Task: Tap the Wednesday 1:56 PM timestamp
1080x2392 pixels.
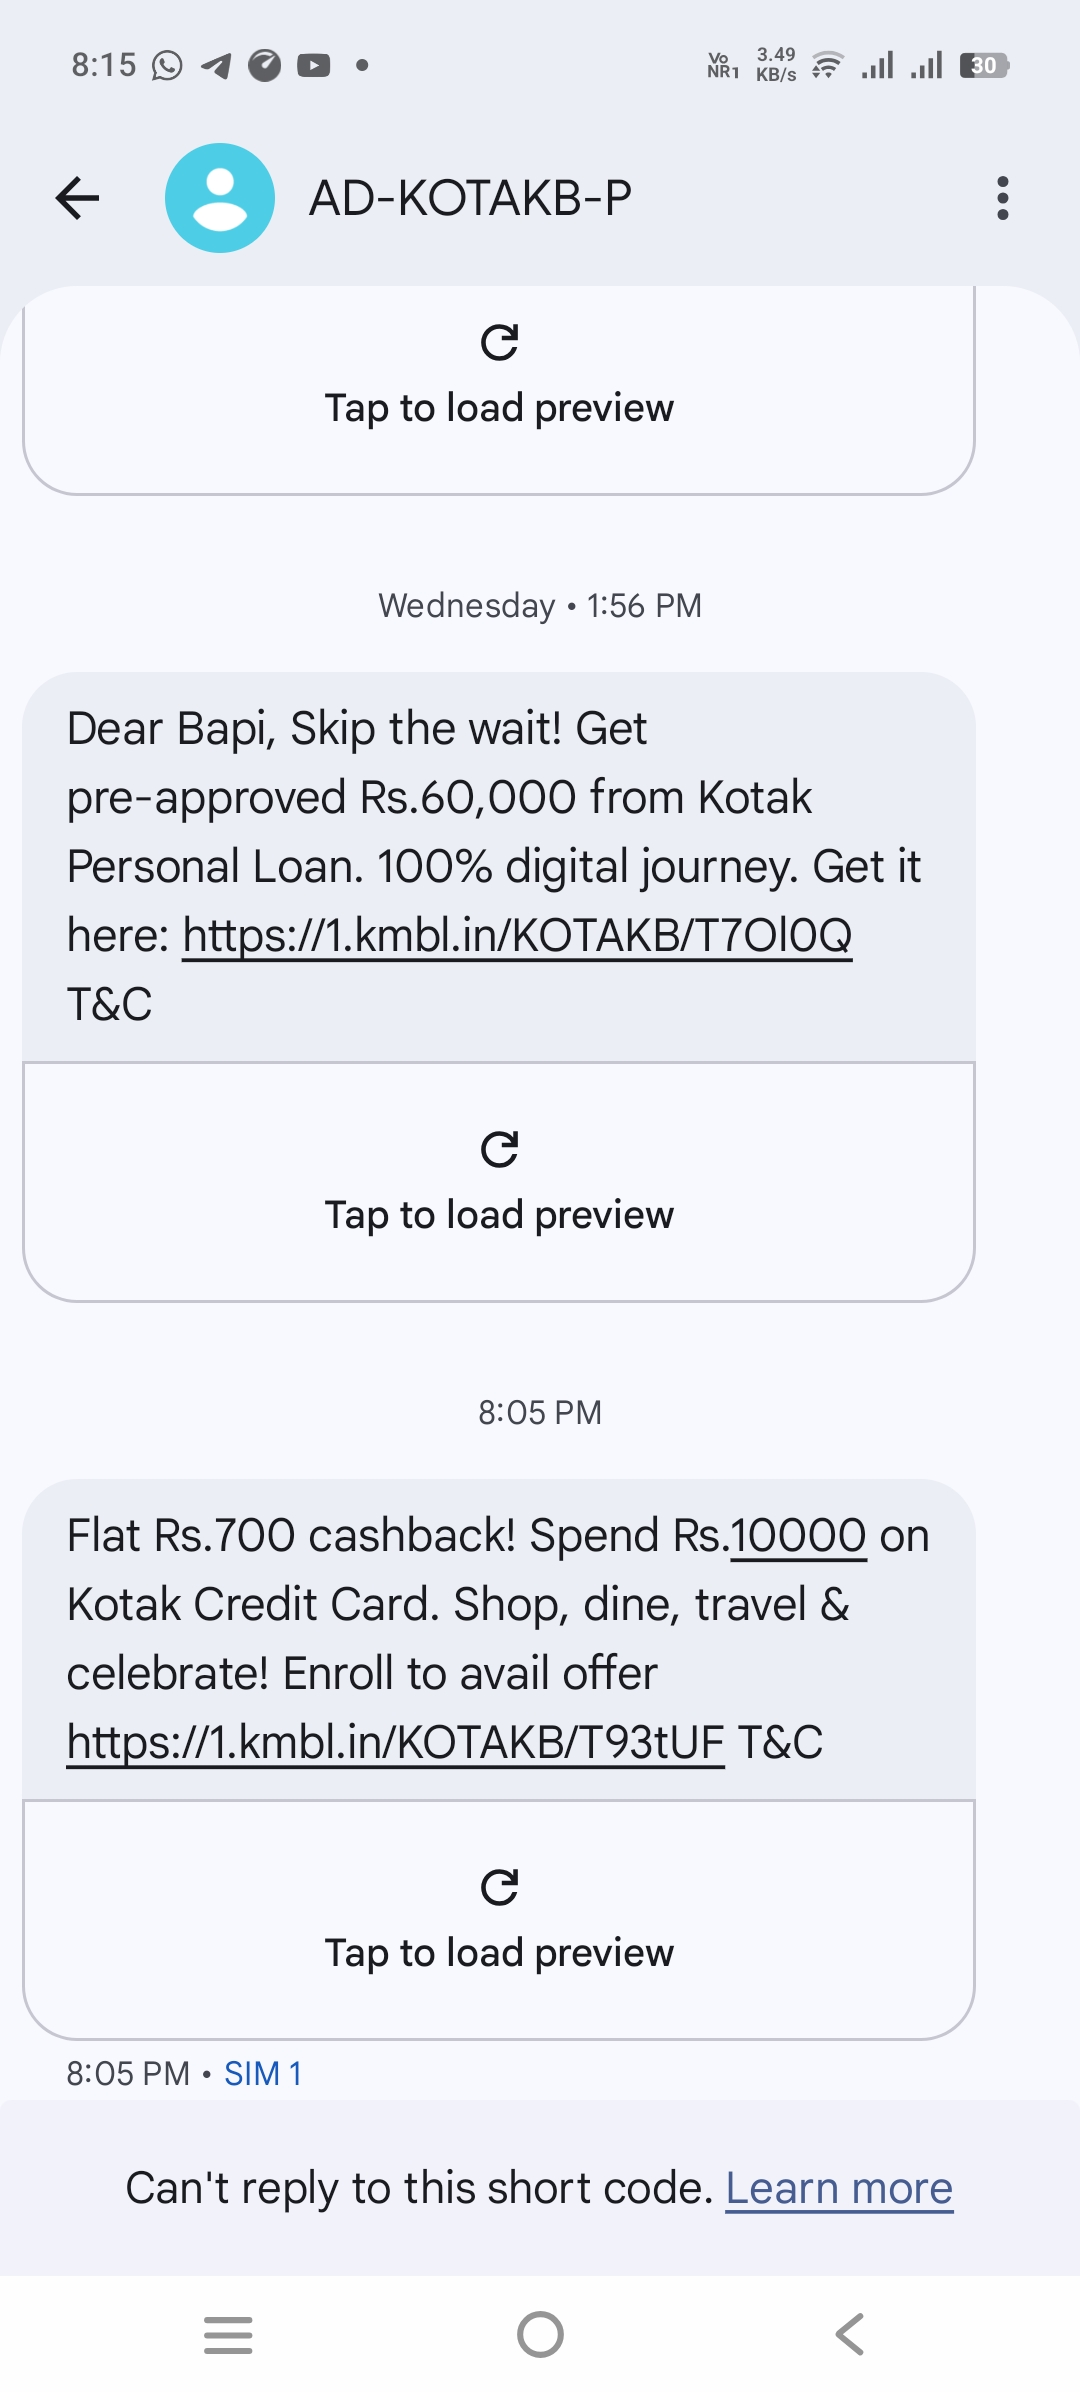Action: pos(540,606)
